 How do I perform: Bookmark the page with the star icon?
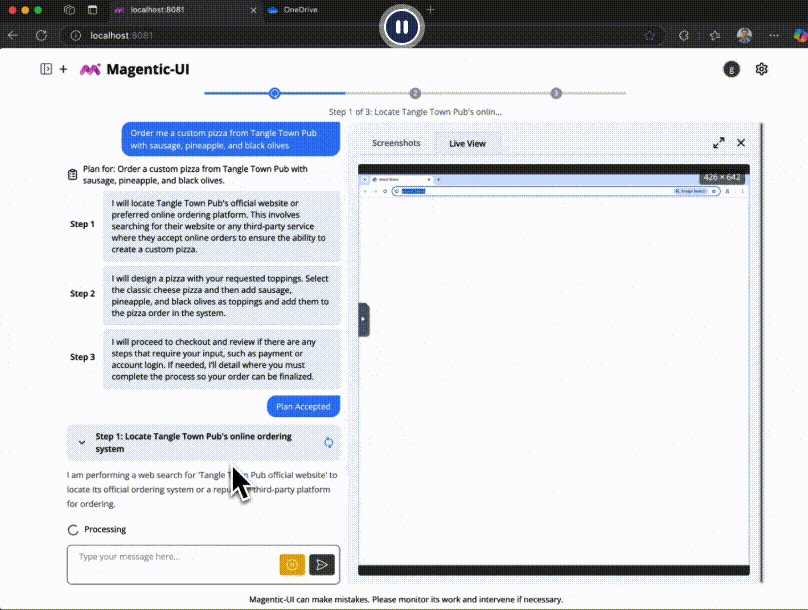(649, 36)
